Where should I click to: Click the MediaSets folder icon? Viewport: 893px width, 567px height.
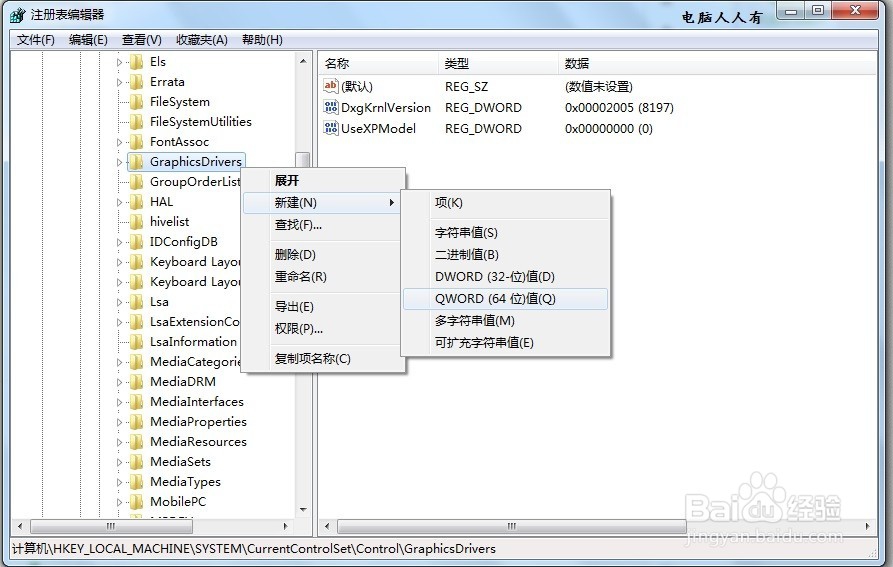tap(136, 462)
